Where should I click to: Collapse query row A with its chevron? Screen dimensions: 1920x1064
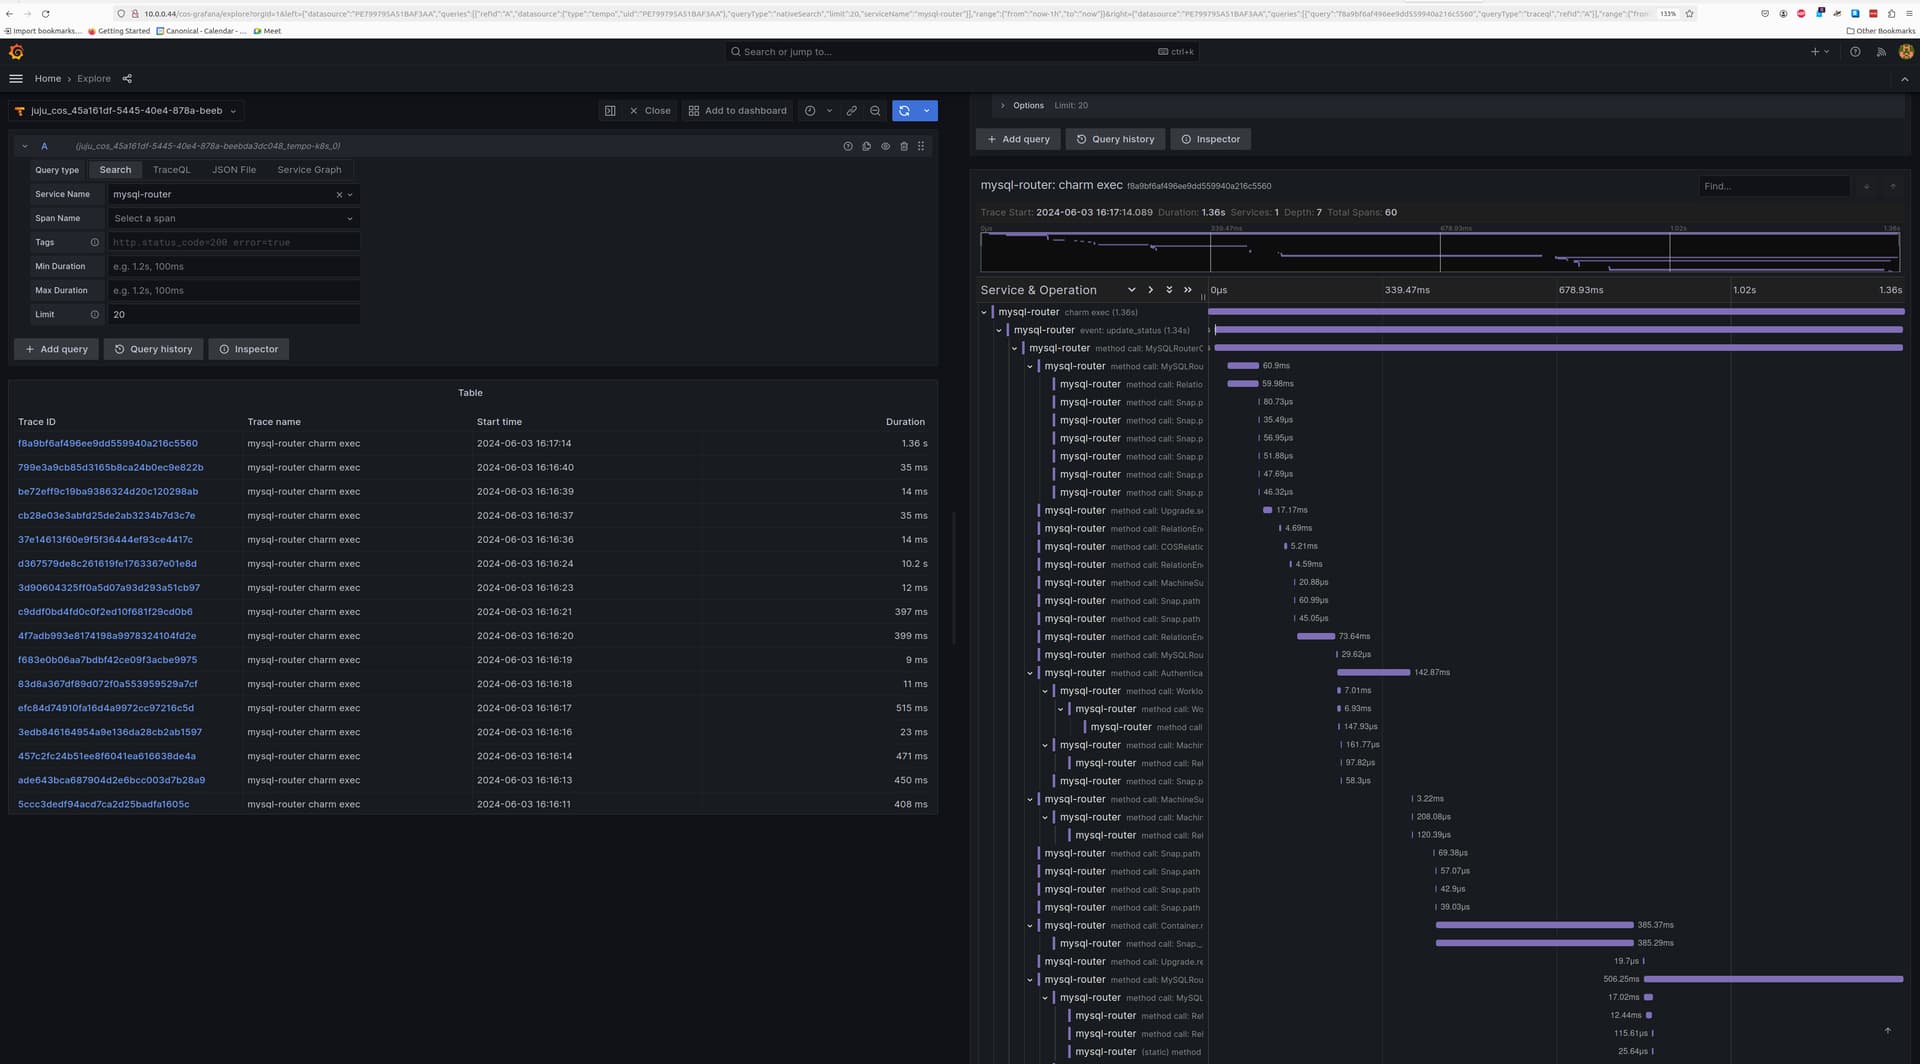(x=25, y=146)
